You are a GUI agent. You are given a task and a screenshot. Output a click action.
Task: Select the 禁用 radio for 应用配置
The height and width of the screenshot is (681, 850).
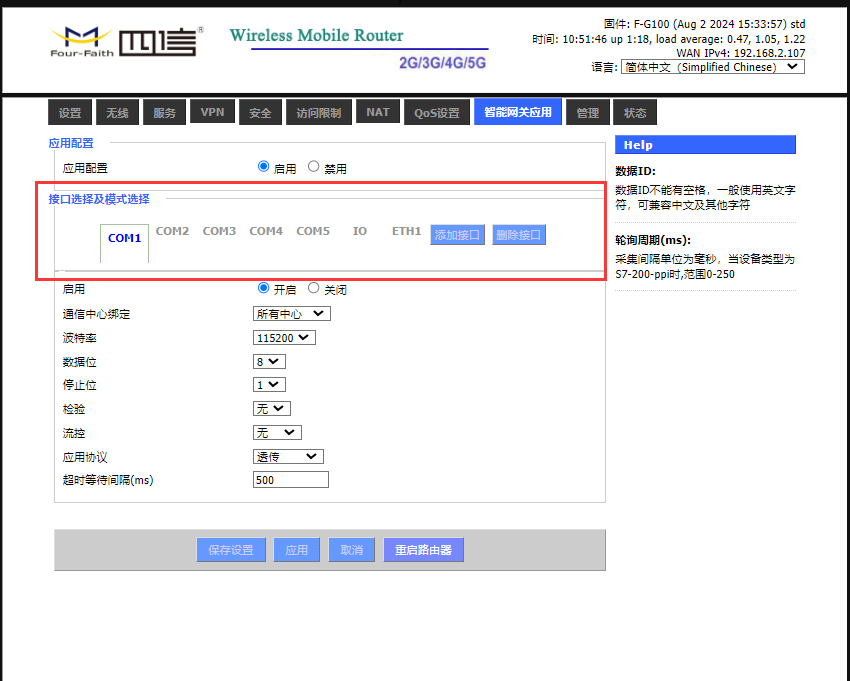coord(313,166)
